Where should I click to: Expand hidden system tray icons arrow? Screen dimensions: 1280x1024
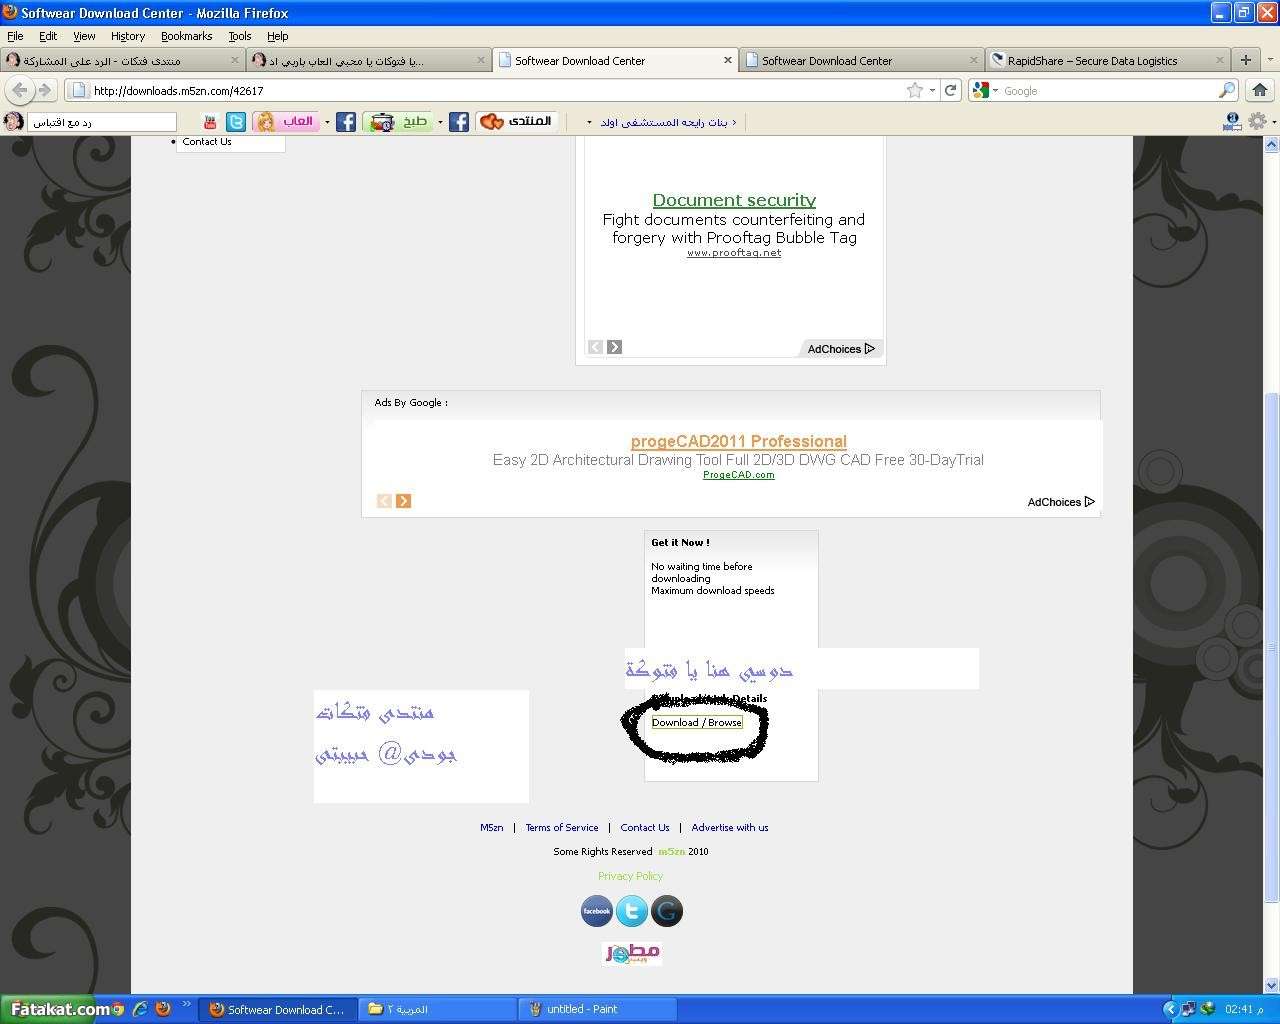coord(1170,1009)
